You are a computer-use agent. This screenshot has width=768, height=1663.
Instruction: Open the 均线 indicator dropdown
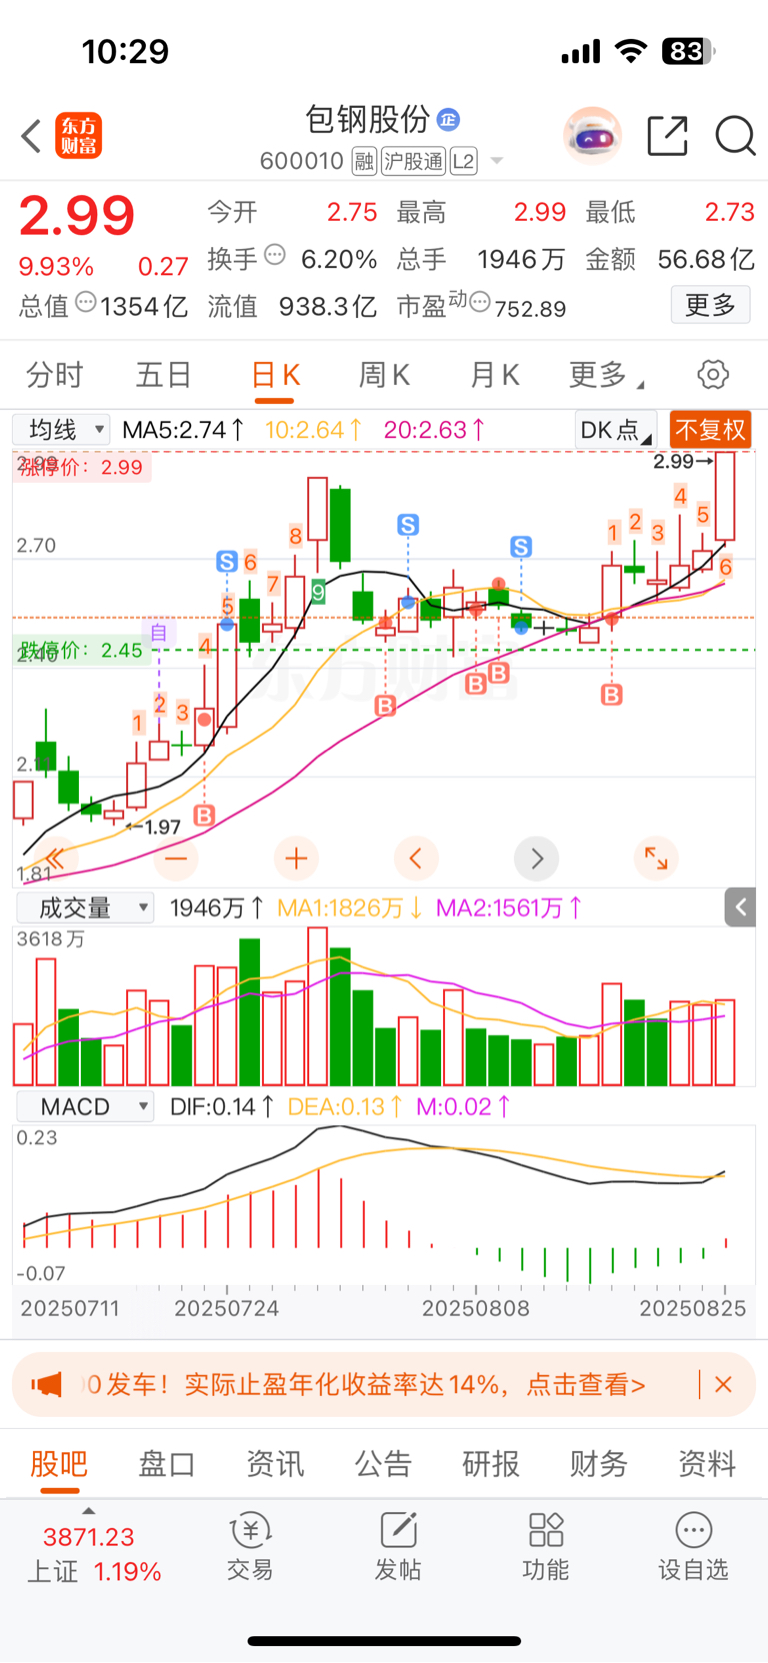pyautogui.click(x=61, y=430)
